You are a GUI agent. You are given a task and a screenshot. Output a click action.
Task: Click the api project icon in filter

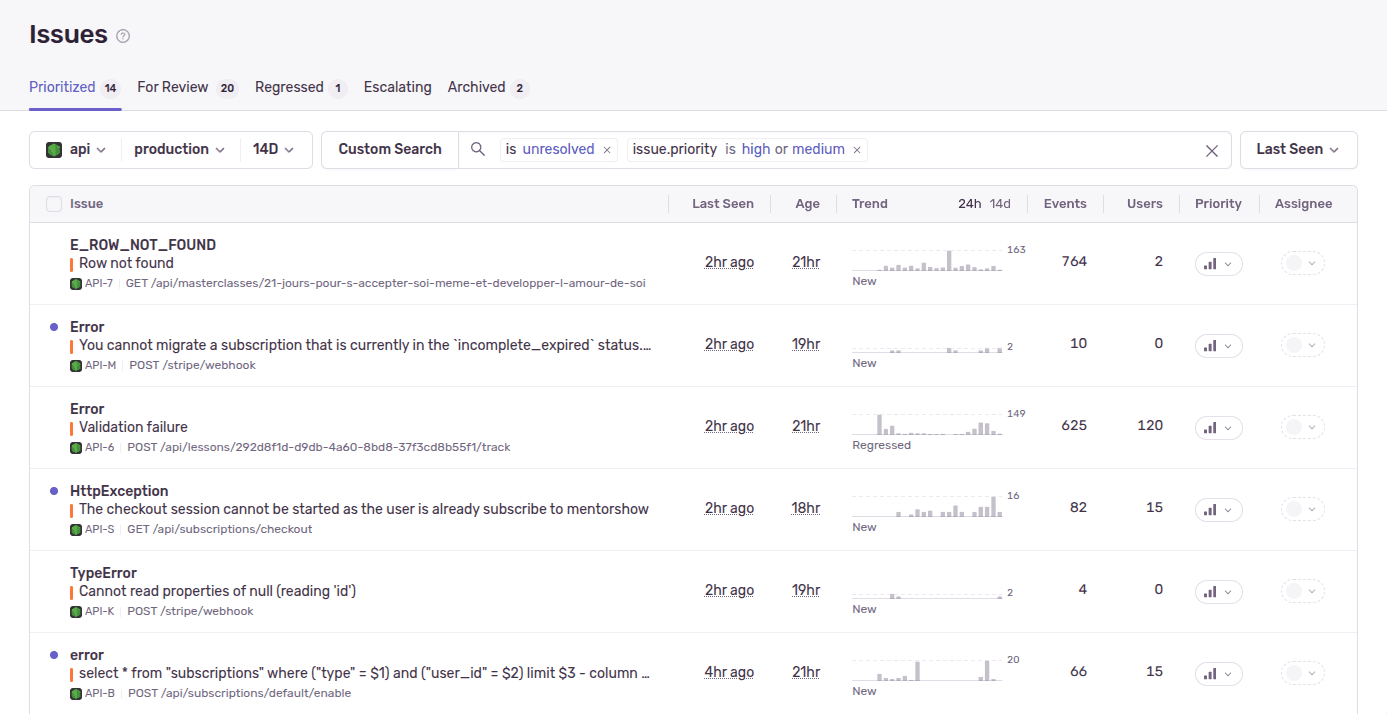tap(54, 149)
